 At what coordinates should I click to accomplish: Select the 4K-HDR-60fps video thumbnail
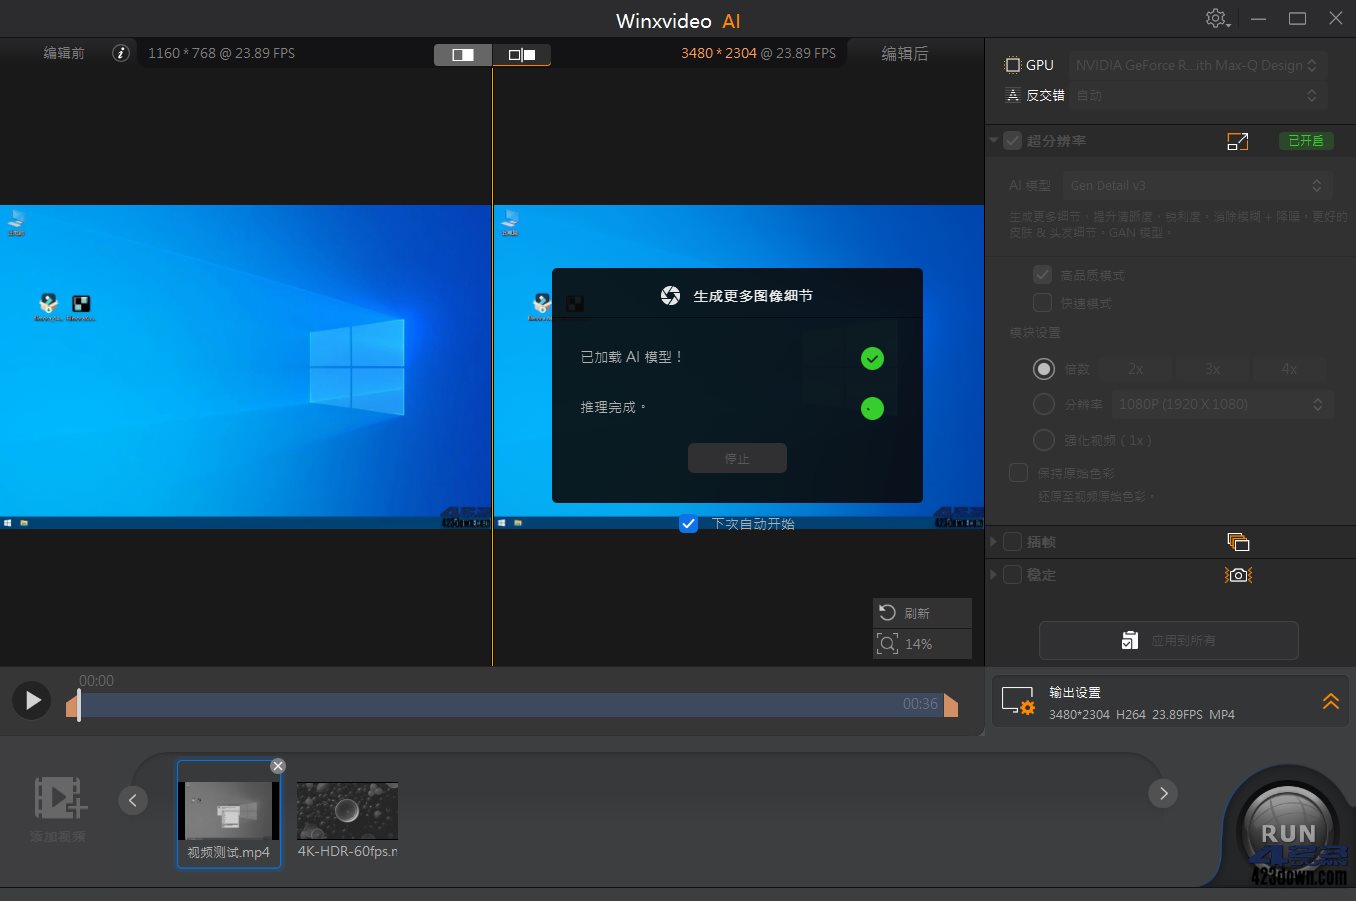348,811
